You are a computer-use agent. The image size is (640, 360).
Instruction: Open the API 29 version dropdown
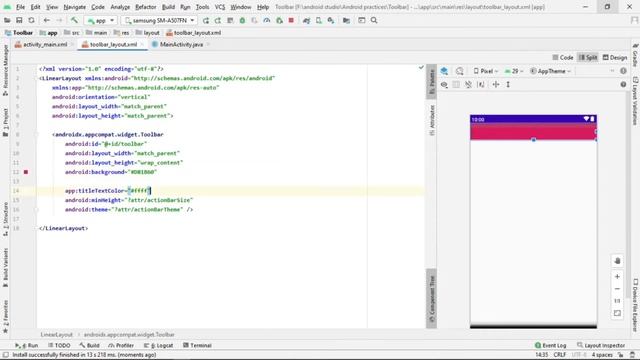(x=514, y=71)
